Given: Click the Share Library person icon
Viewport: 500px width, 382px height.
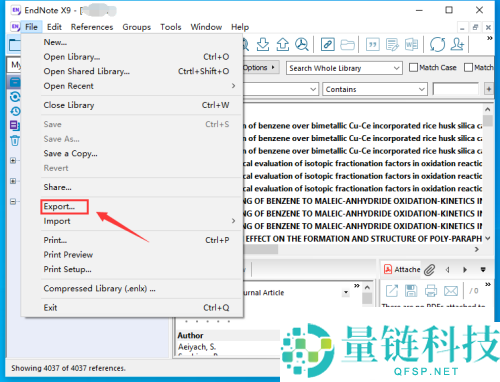Looking at the screenshot, I should click(x=457, y=44).
